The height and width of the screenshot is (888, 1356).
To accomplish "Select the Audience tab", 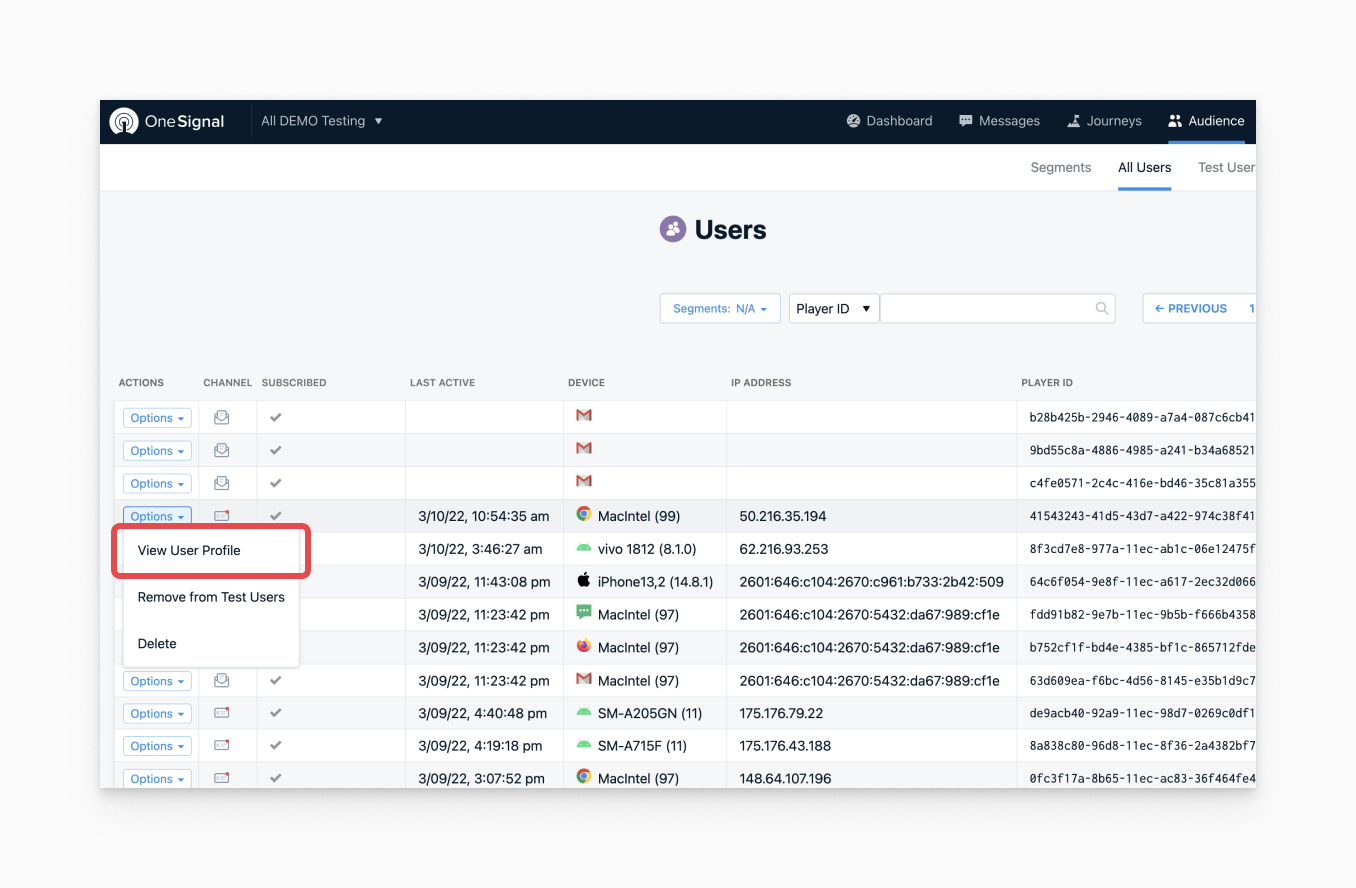I will [1206, 121].
